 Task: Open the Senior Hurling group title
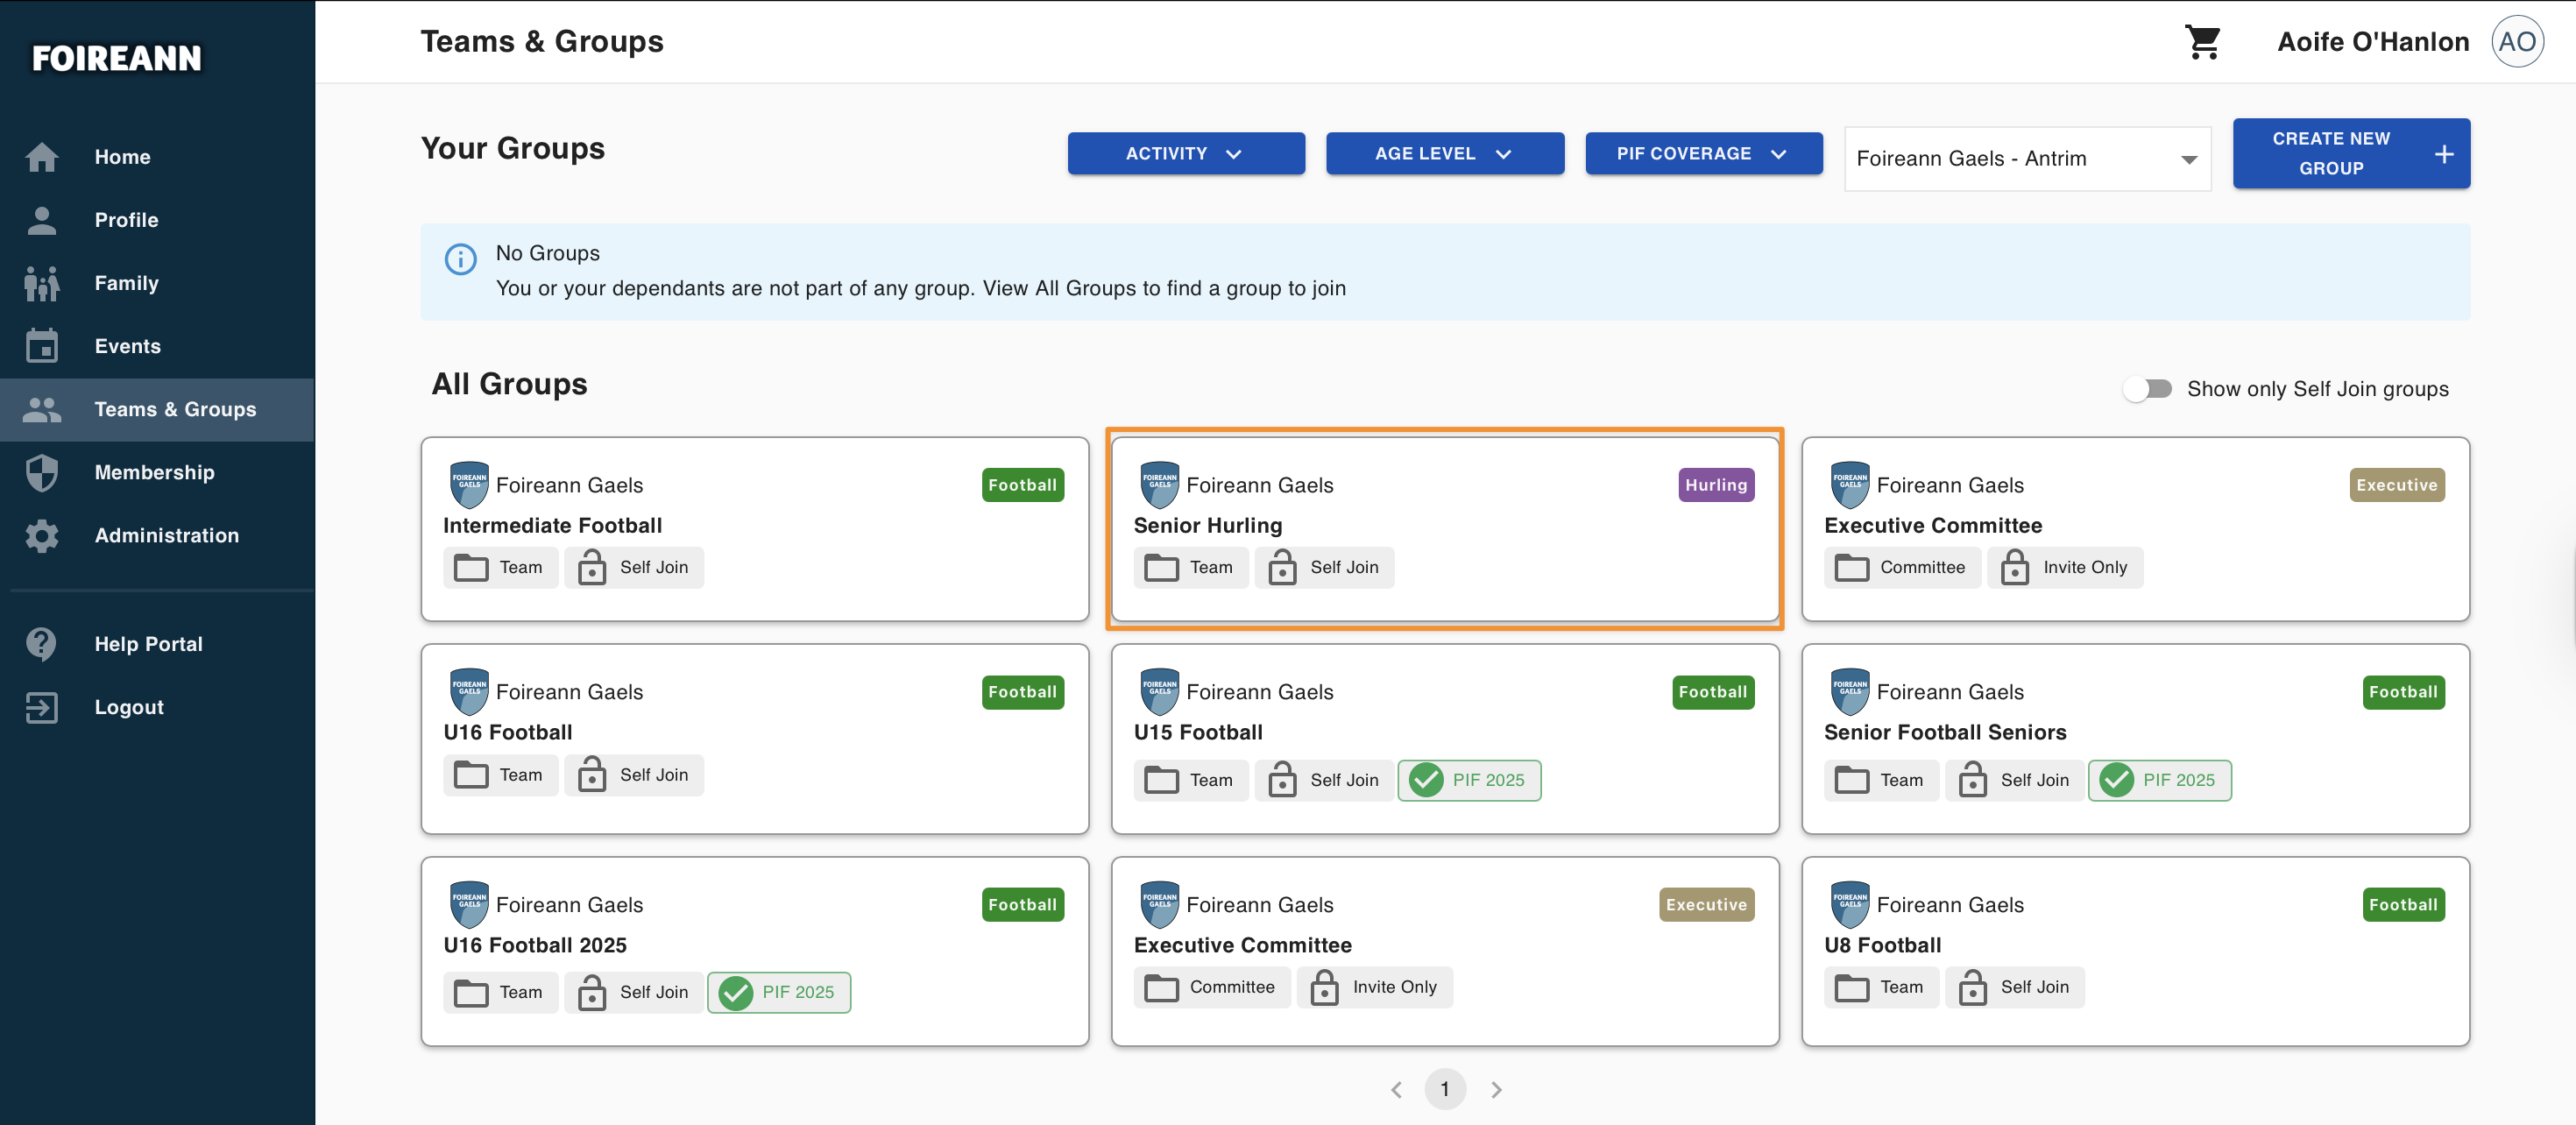tap(1207, 526)
